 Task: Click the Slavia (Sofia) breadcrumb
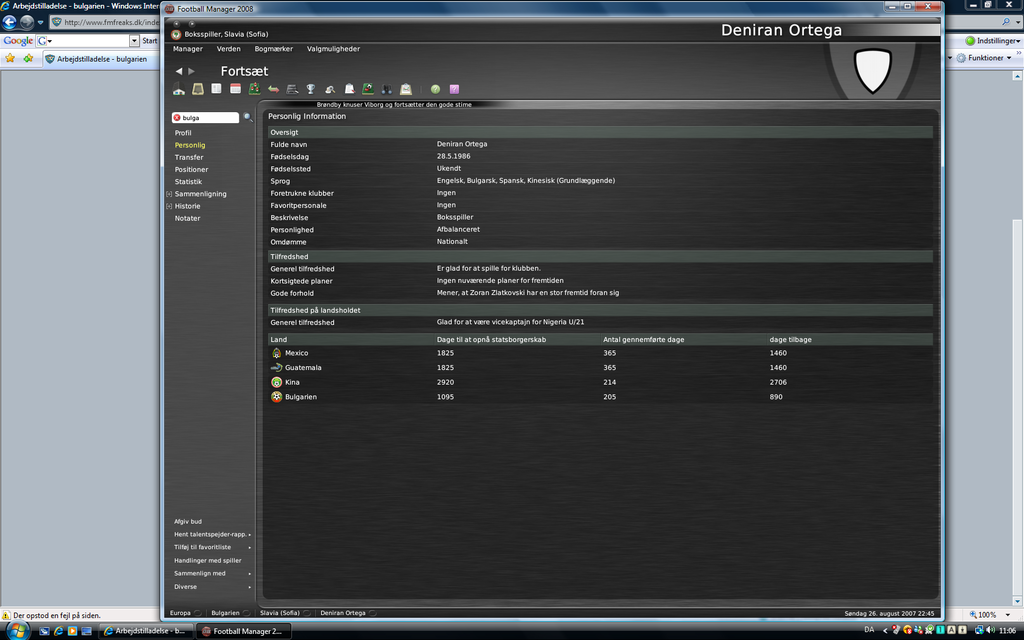click(280, 613)
